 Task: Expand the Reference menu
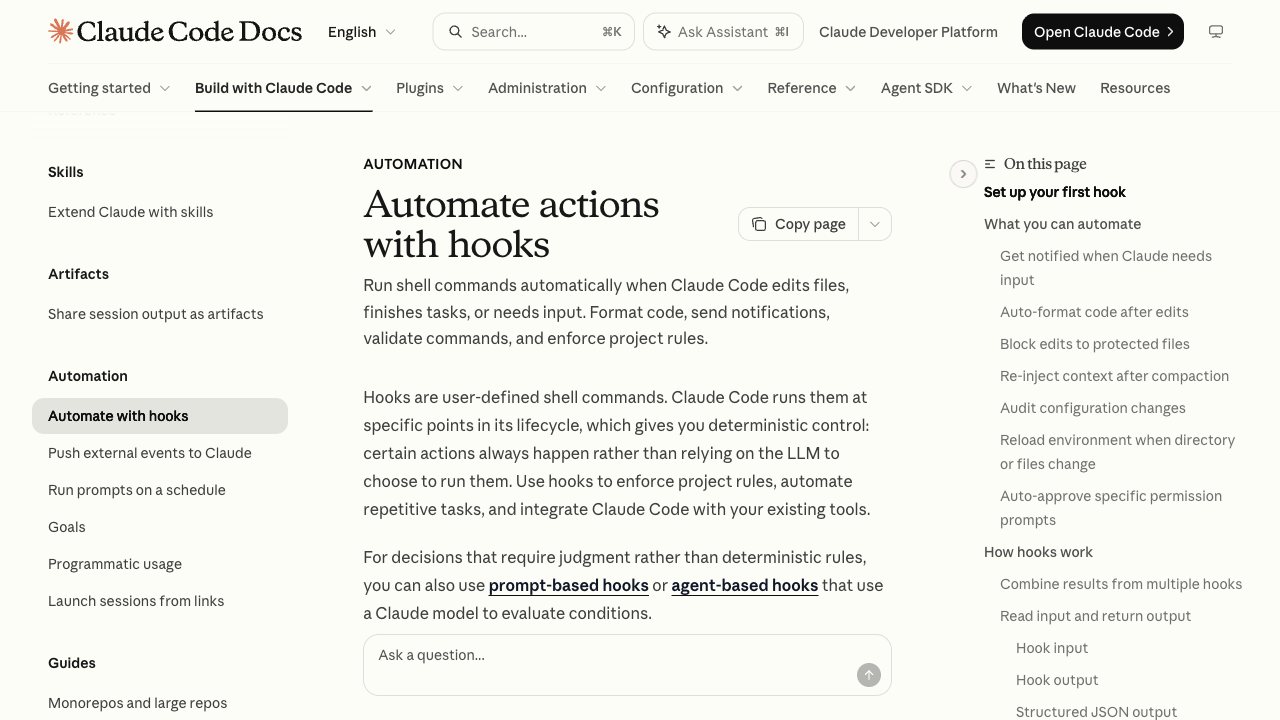[x=812, y=88]
